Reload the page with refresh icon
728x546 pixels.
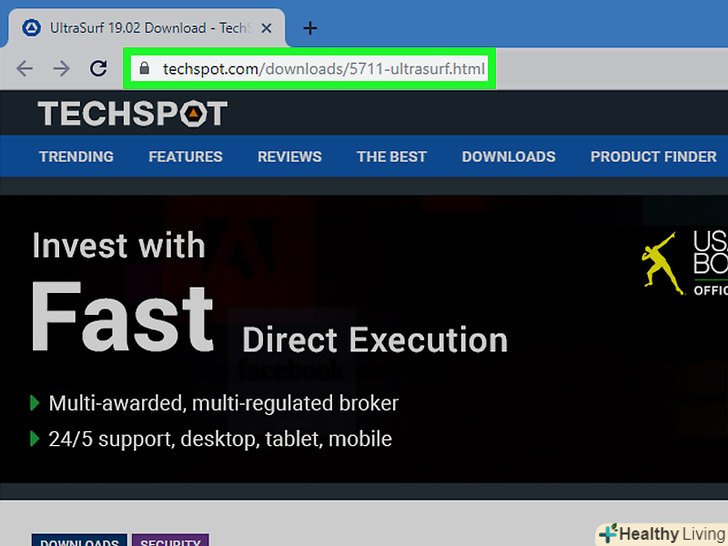pyautogui.click(x=98, y=68)
